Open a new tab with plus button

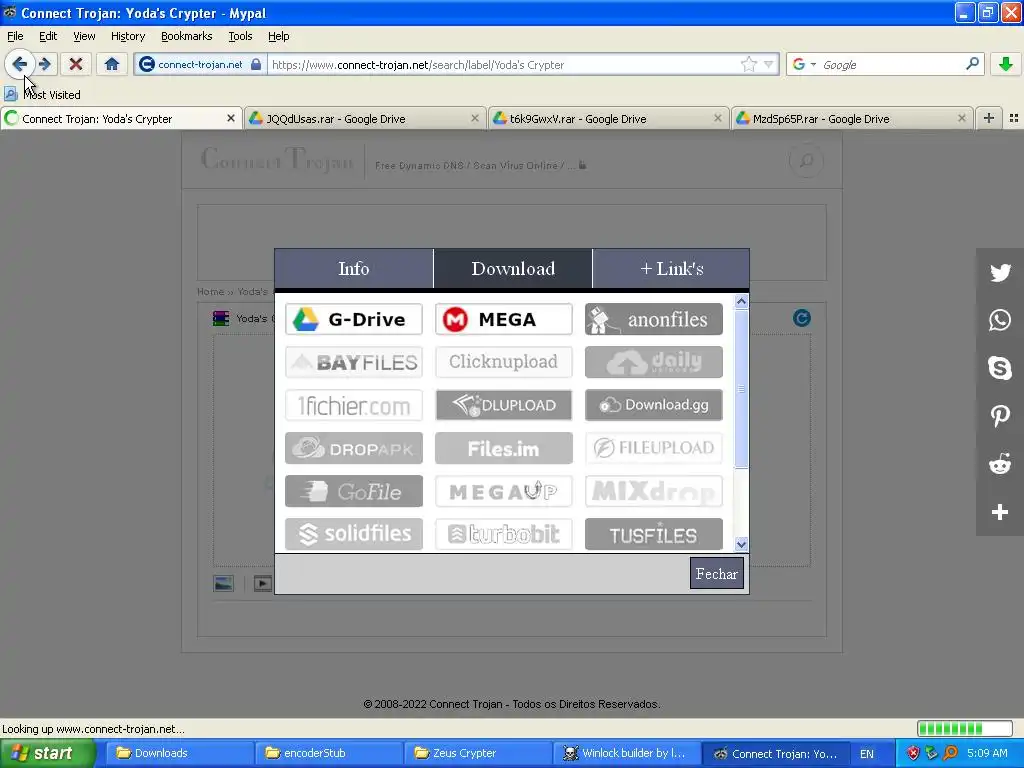(x=989, y=118)
